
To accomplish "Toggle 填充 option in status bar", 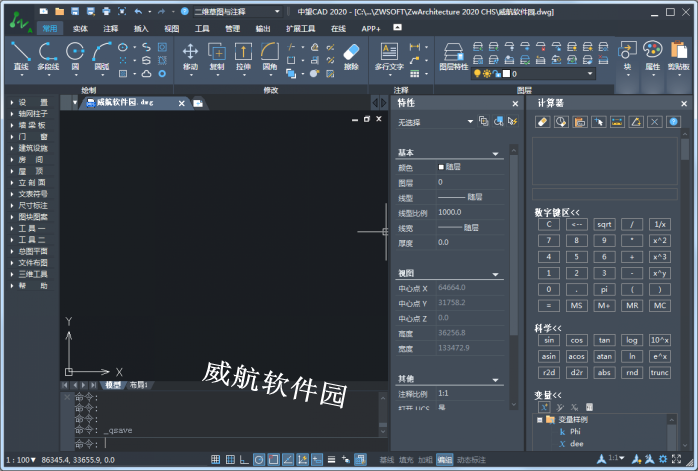I will (406, 460).
